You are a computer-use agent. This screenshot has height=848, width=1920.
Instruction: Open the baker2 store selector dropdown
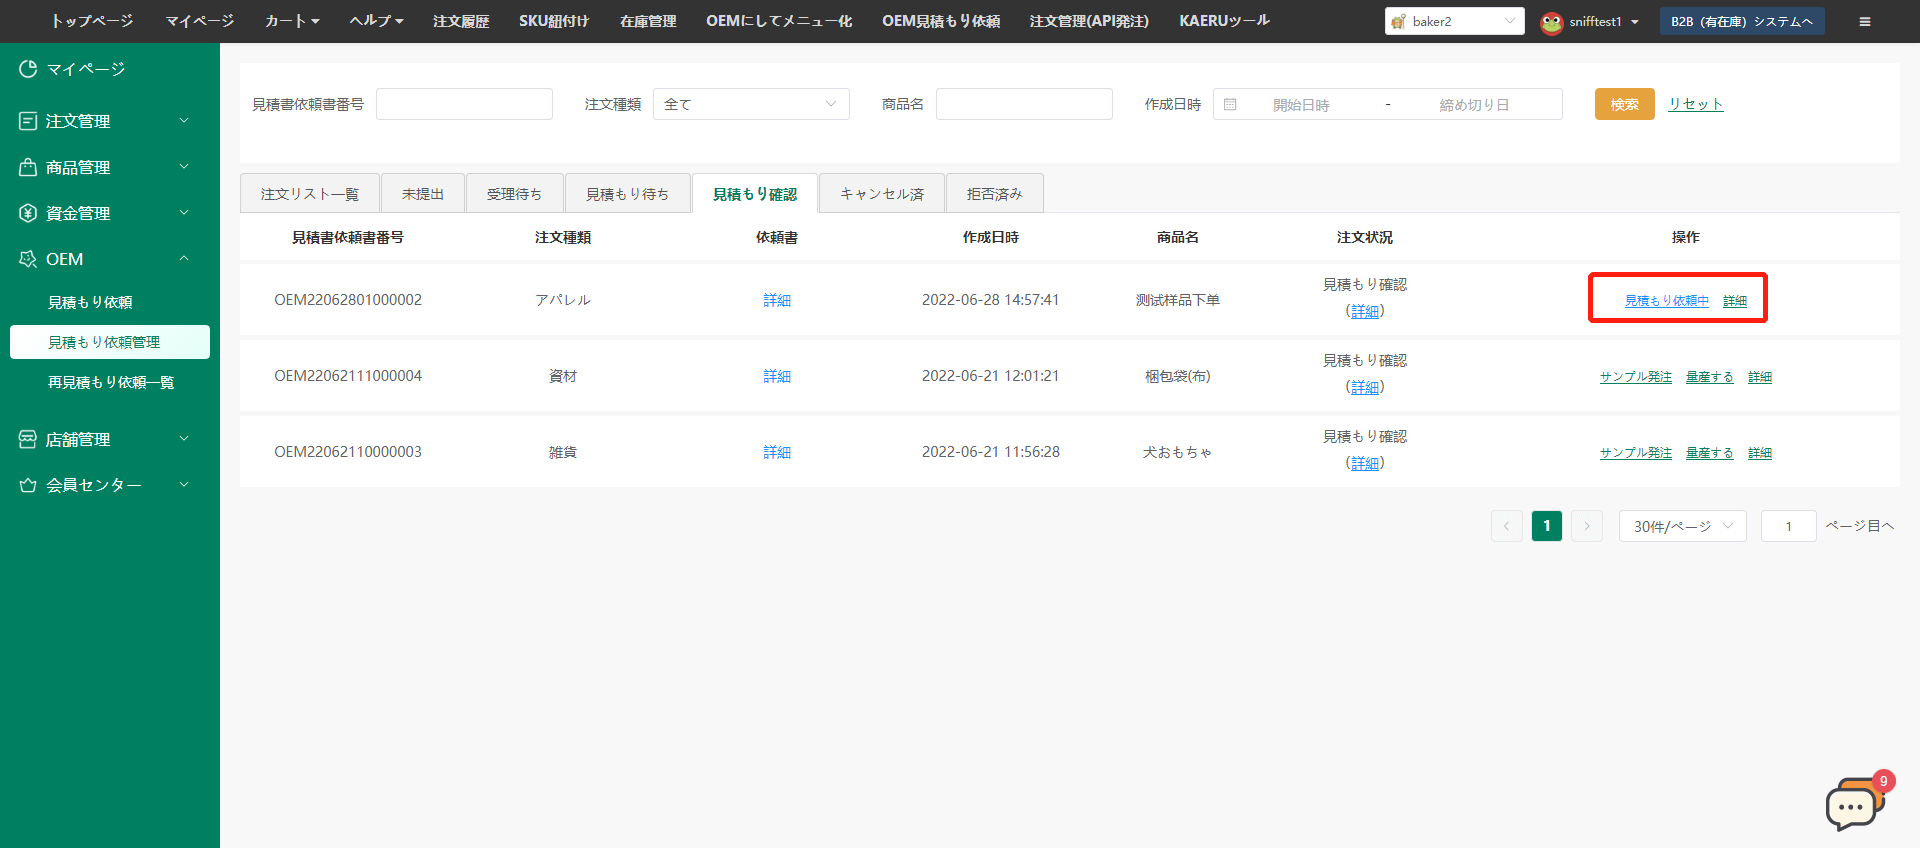[x=1455, y=21]
